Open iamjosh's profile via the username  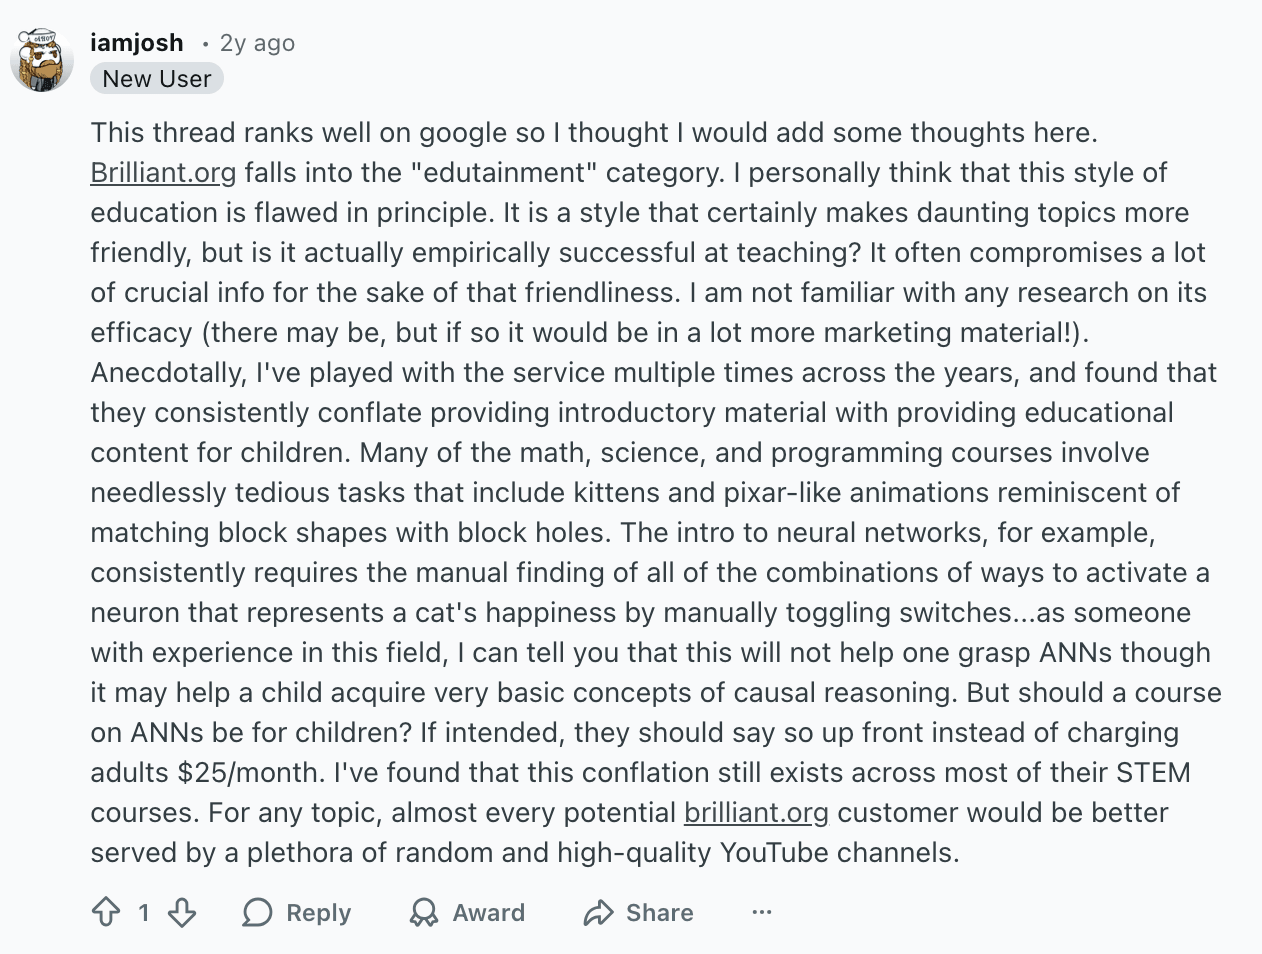tap(136, 43)
